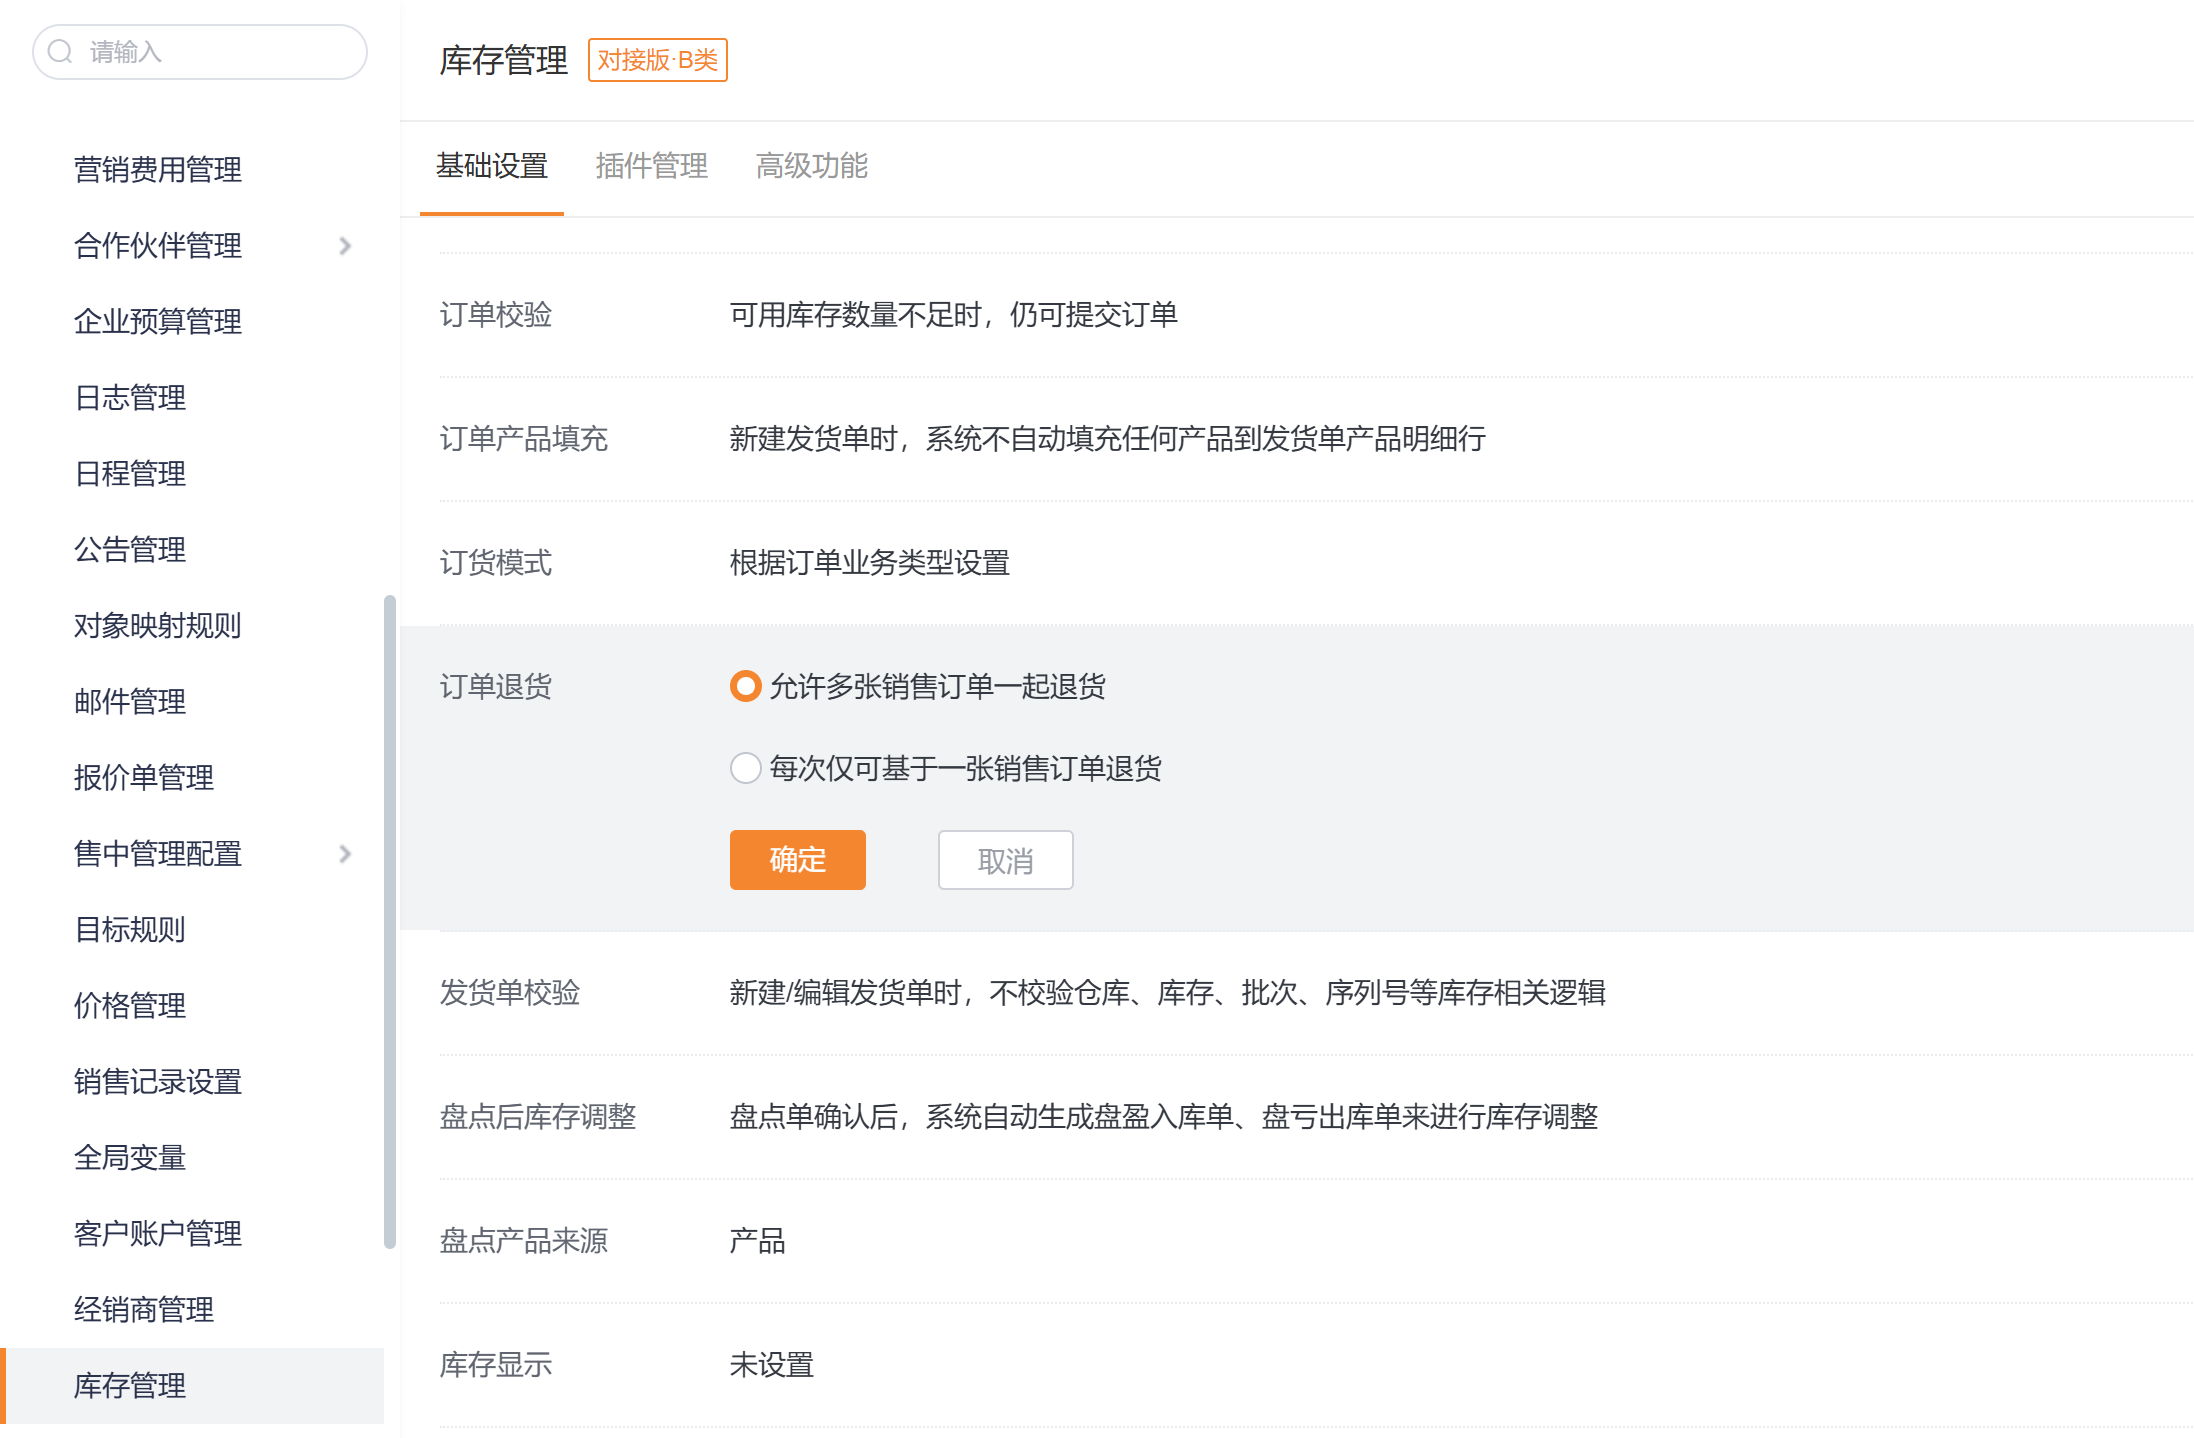Click the 取消 button
The height and width of the screenshot is (1438, 2194).
pos(1005,860)
